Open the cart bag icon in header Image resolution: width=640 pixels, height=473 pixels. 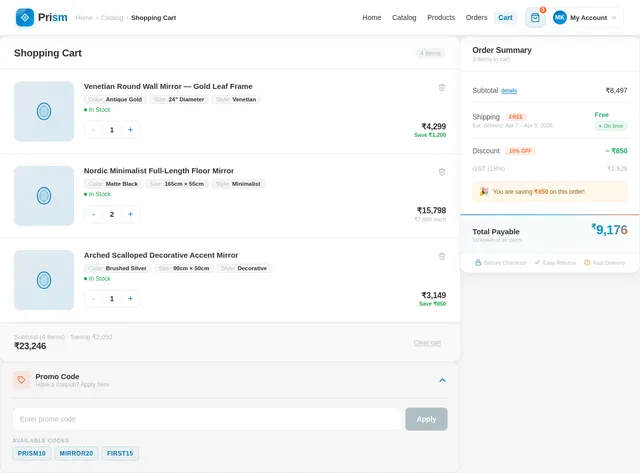coord(535,17)
